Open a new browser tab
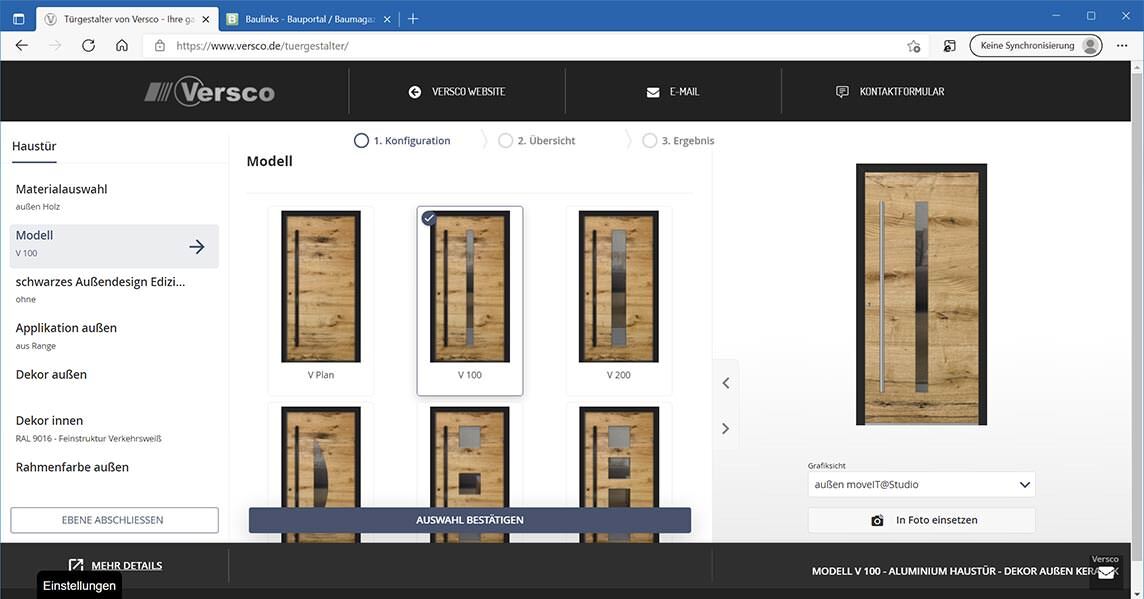The height and width of the screenshot is (599, 1144). click(413, 19)
